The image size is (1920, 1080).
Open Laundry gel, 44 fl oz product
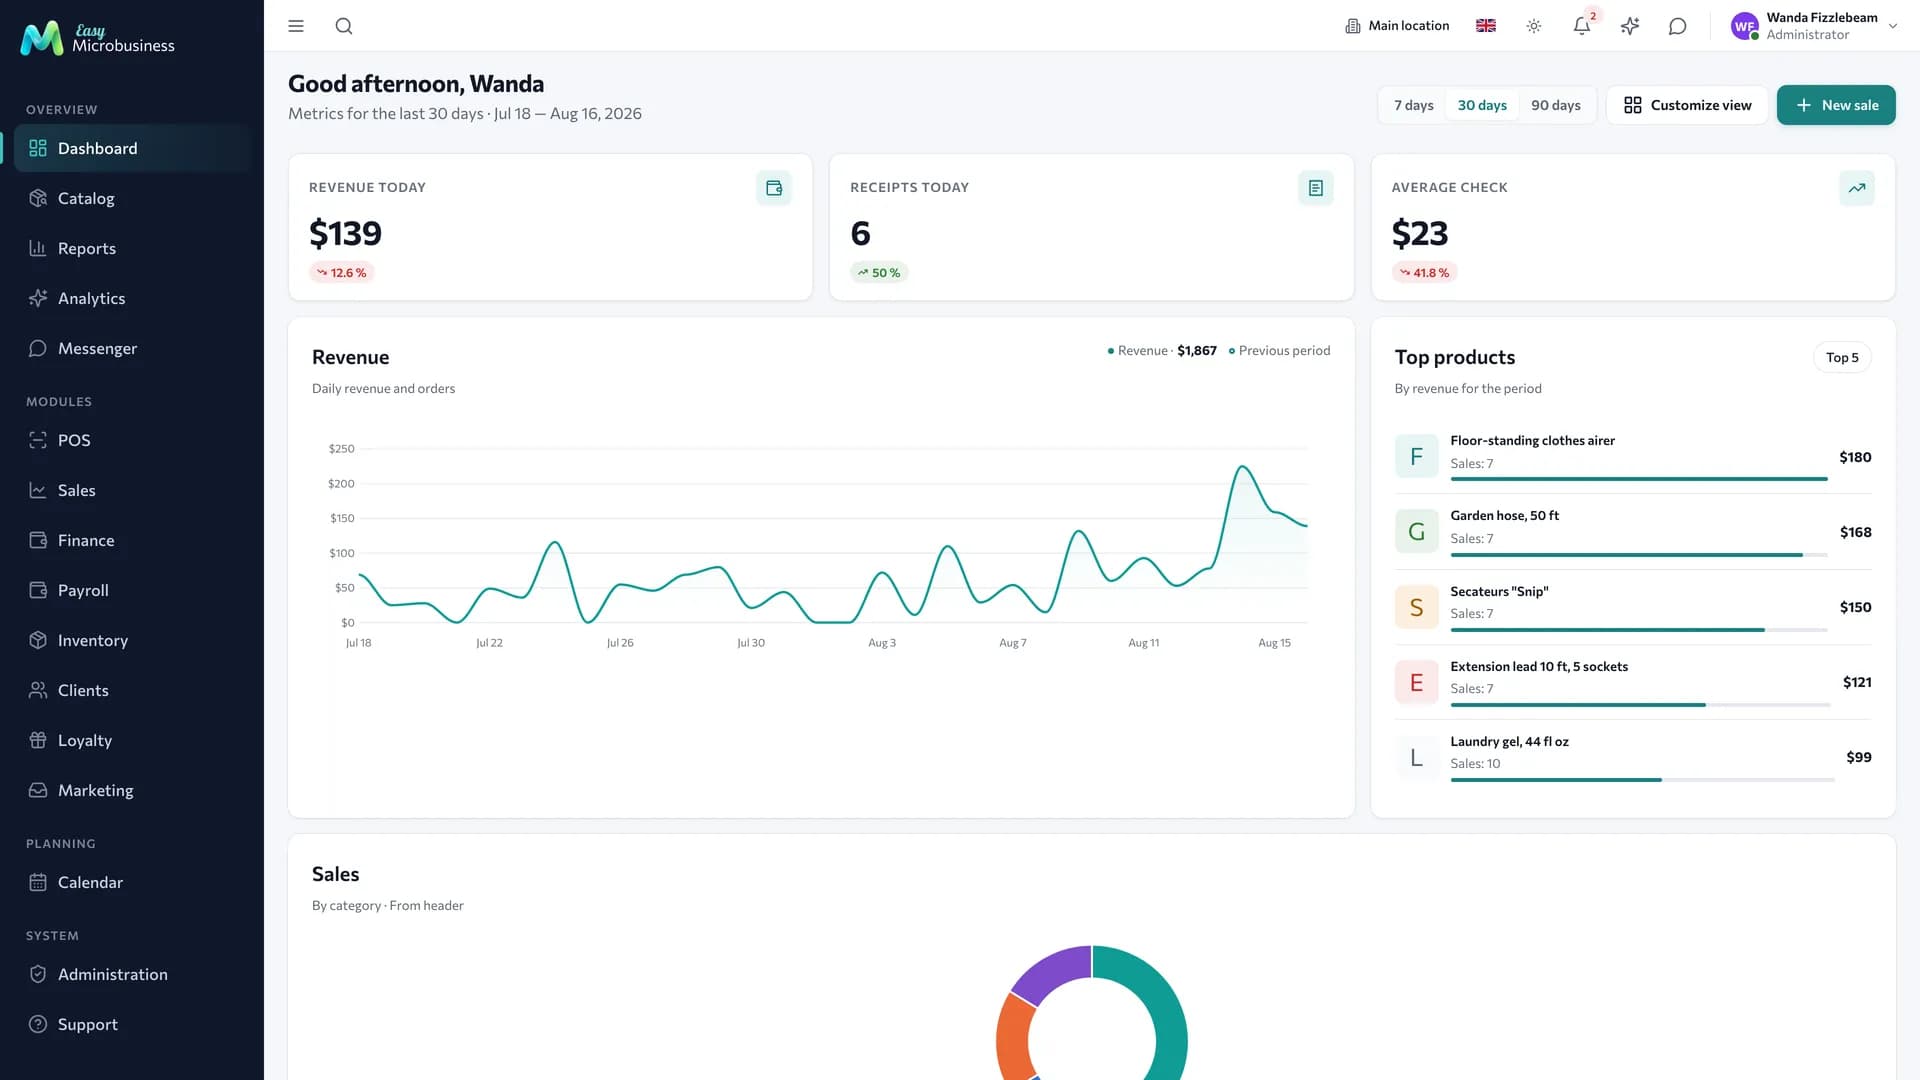[x=1633, y=757]
